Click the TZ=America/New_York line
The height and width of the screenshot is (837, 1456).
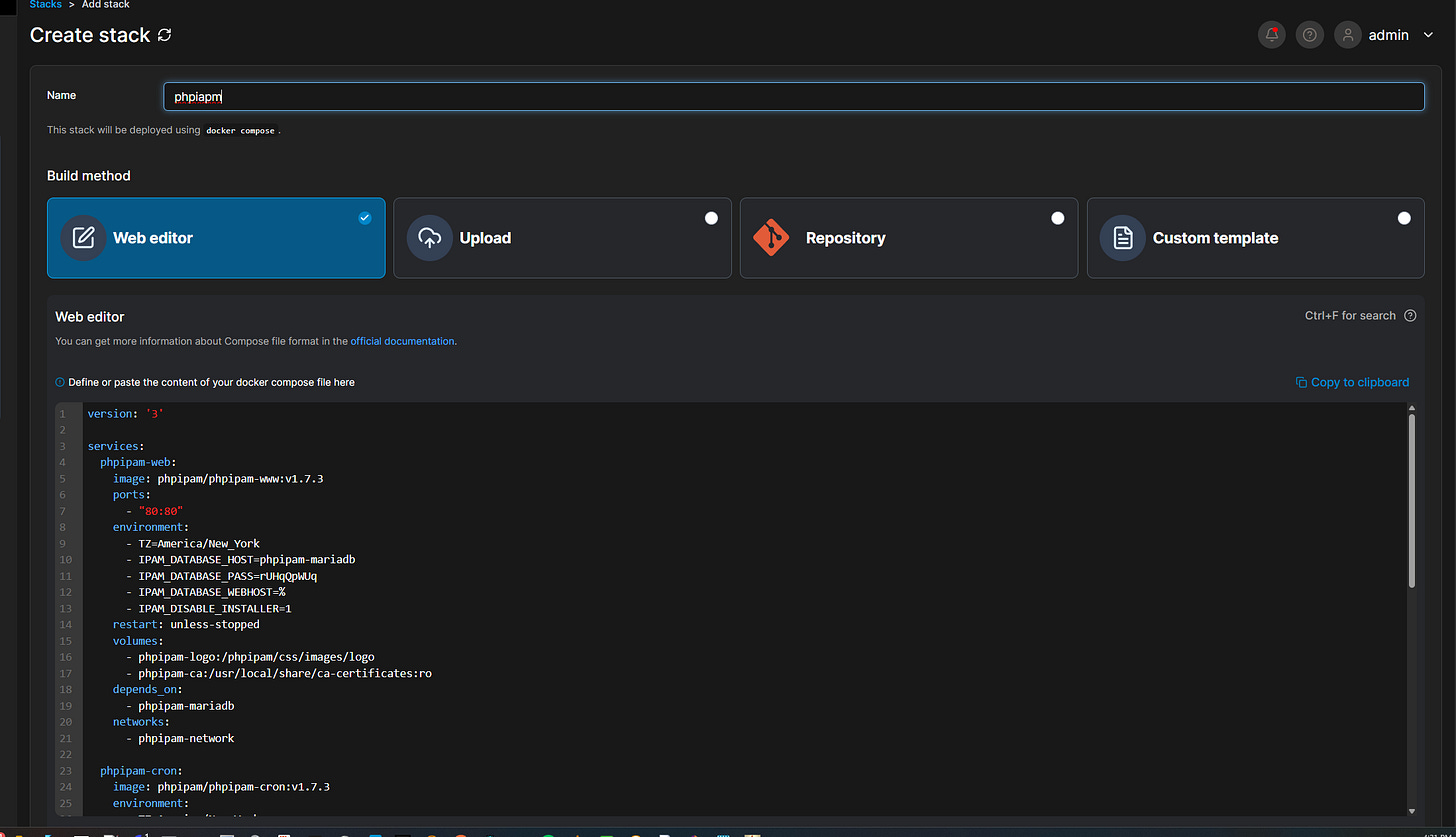click(x=193, y=544)
